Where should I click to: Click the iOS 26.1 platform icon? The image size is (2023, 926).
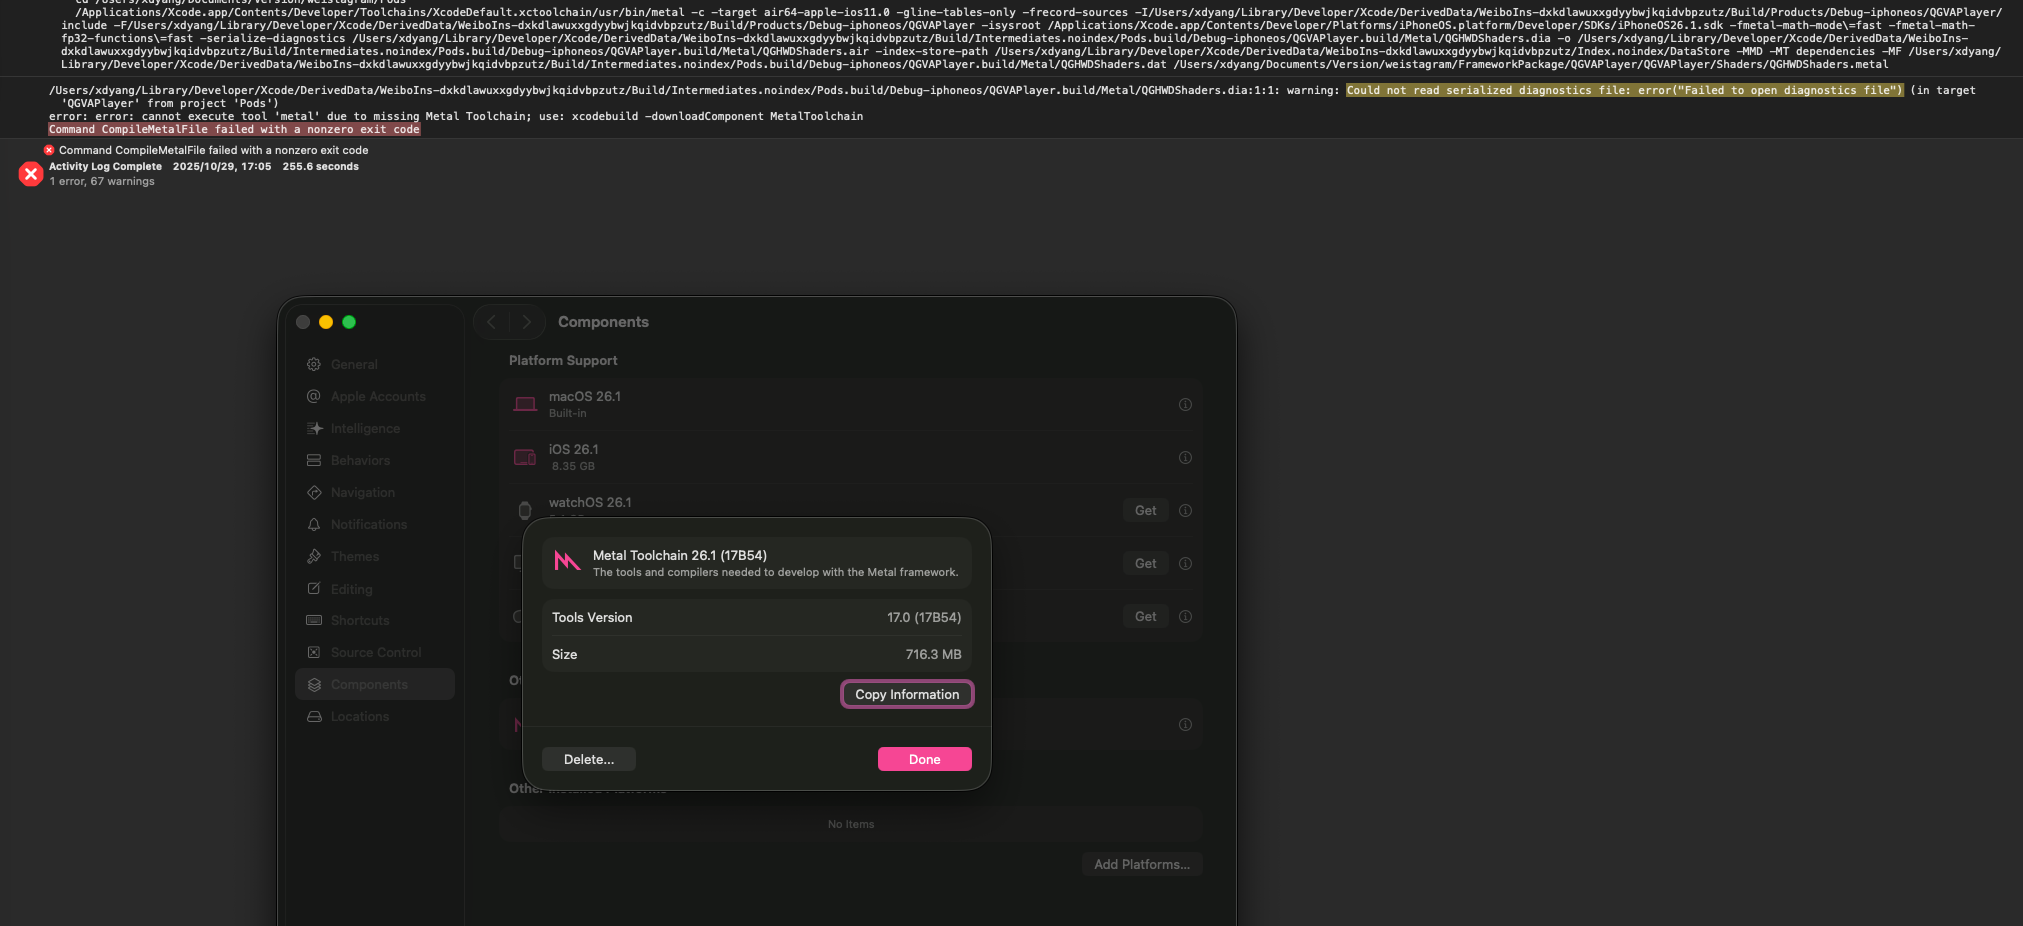[x=525, y=457]
